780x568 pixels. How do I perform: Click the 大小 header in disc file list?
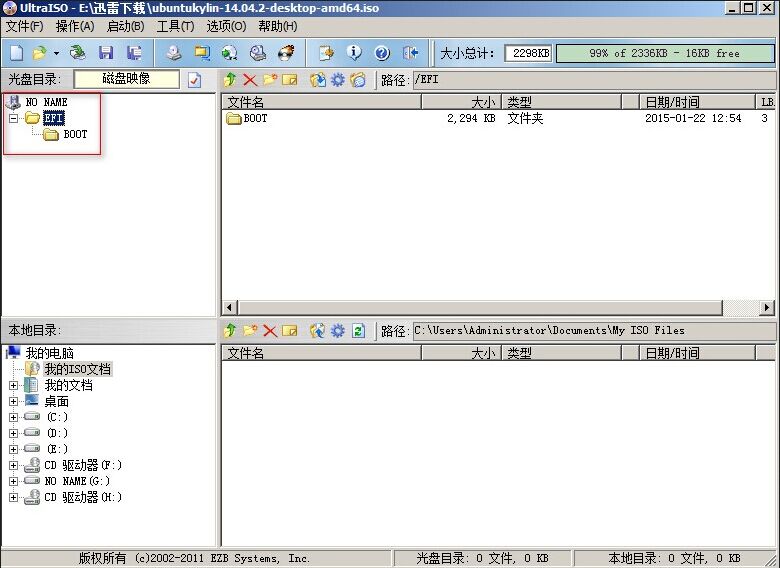tap(461, 102)
